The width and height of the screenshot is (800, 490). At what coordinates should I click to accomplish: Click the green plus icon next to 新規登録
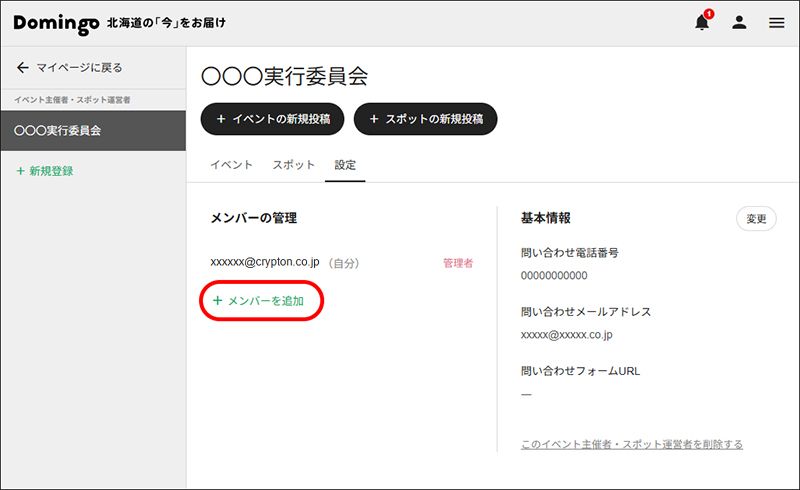20,171
